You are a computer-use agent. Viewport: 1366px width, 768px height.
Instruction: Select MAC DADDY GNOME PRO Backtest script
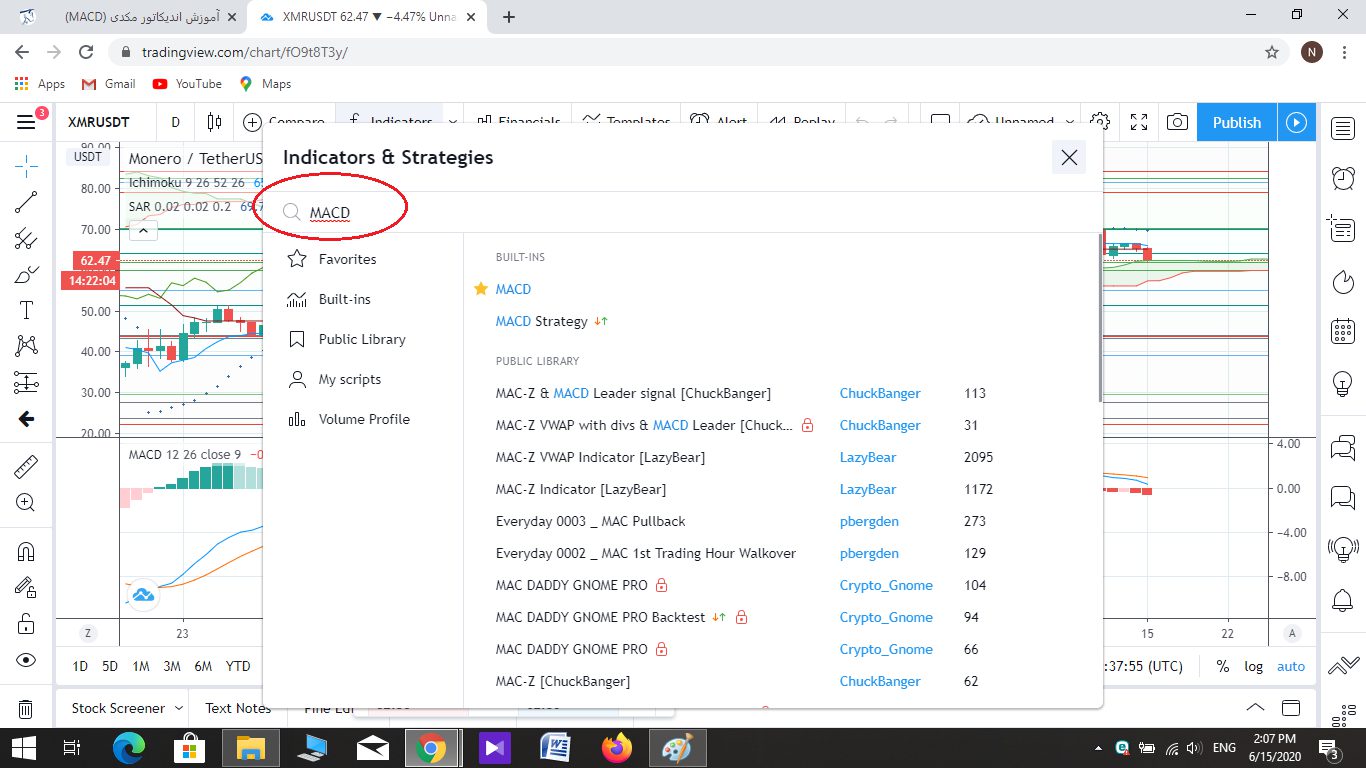[x=600, y=617]
